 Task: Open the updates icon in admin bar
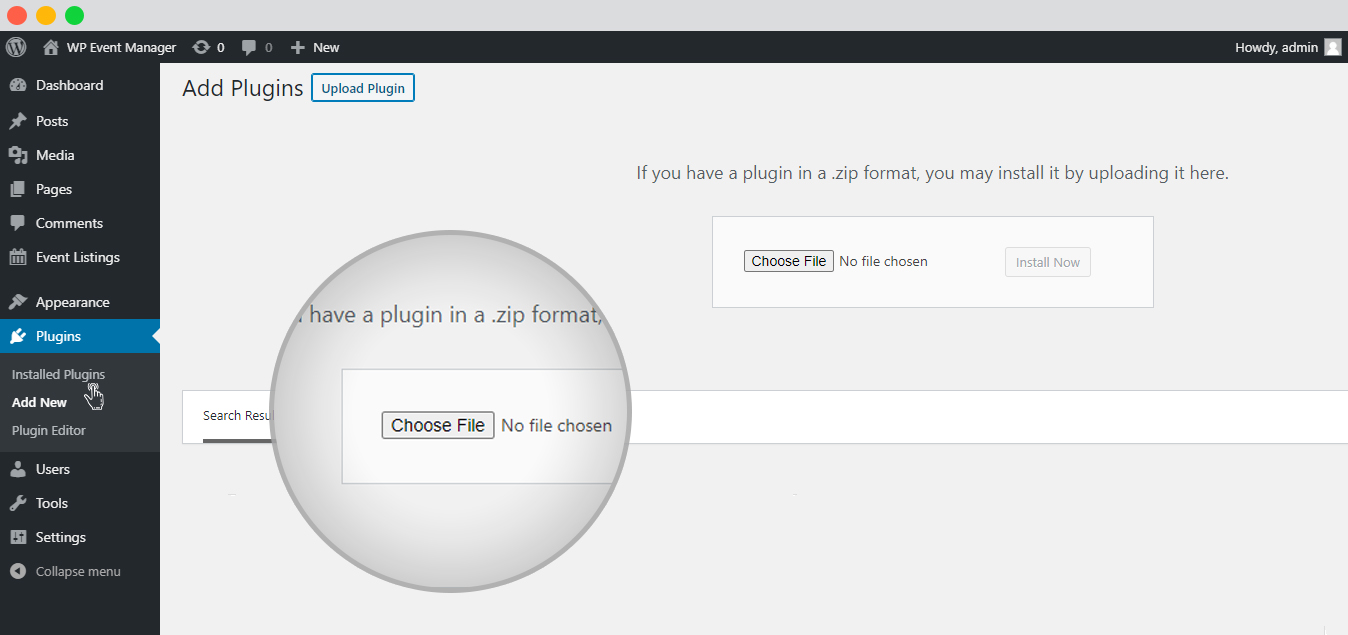(201, 47)
